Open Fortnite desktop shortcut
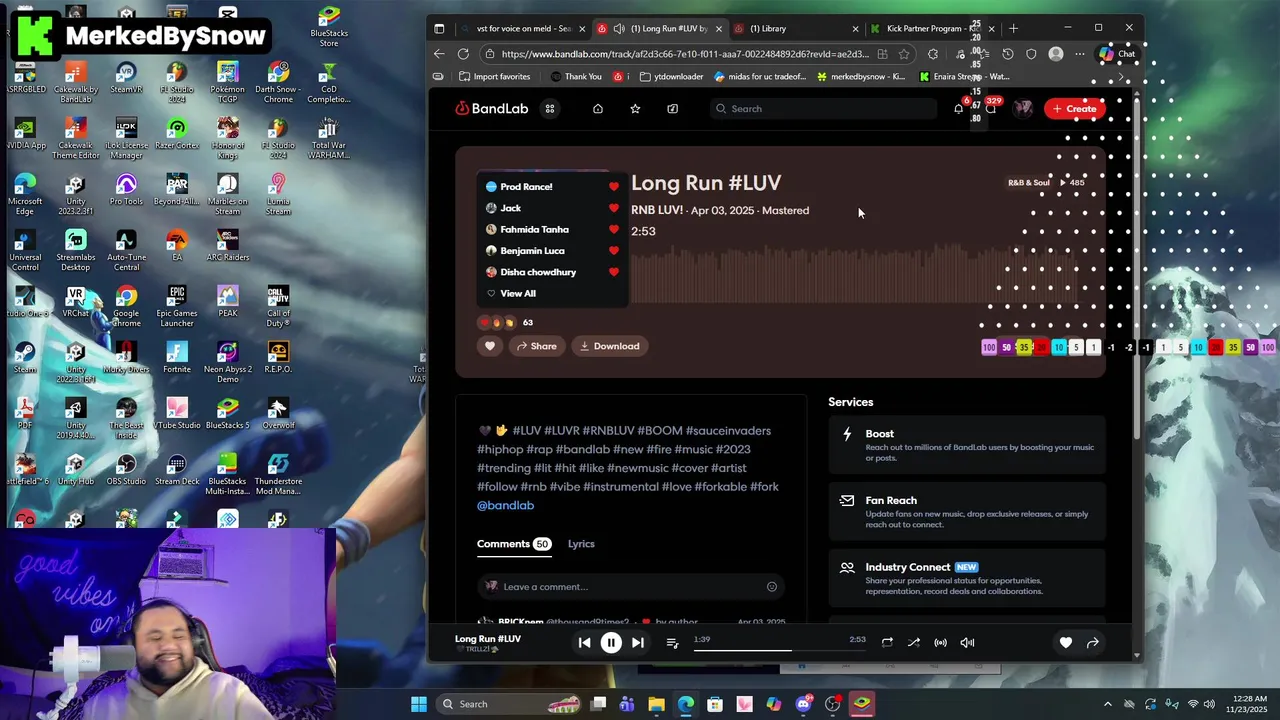 177,357
